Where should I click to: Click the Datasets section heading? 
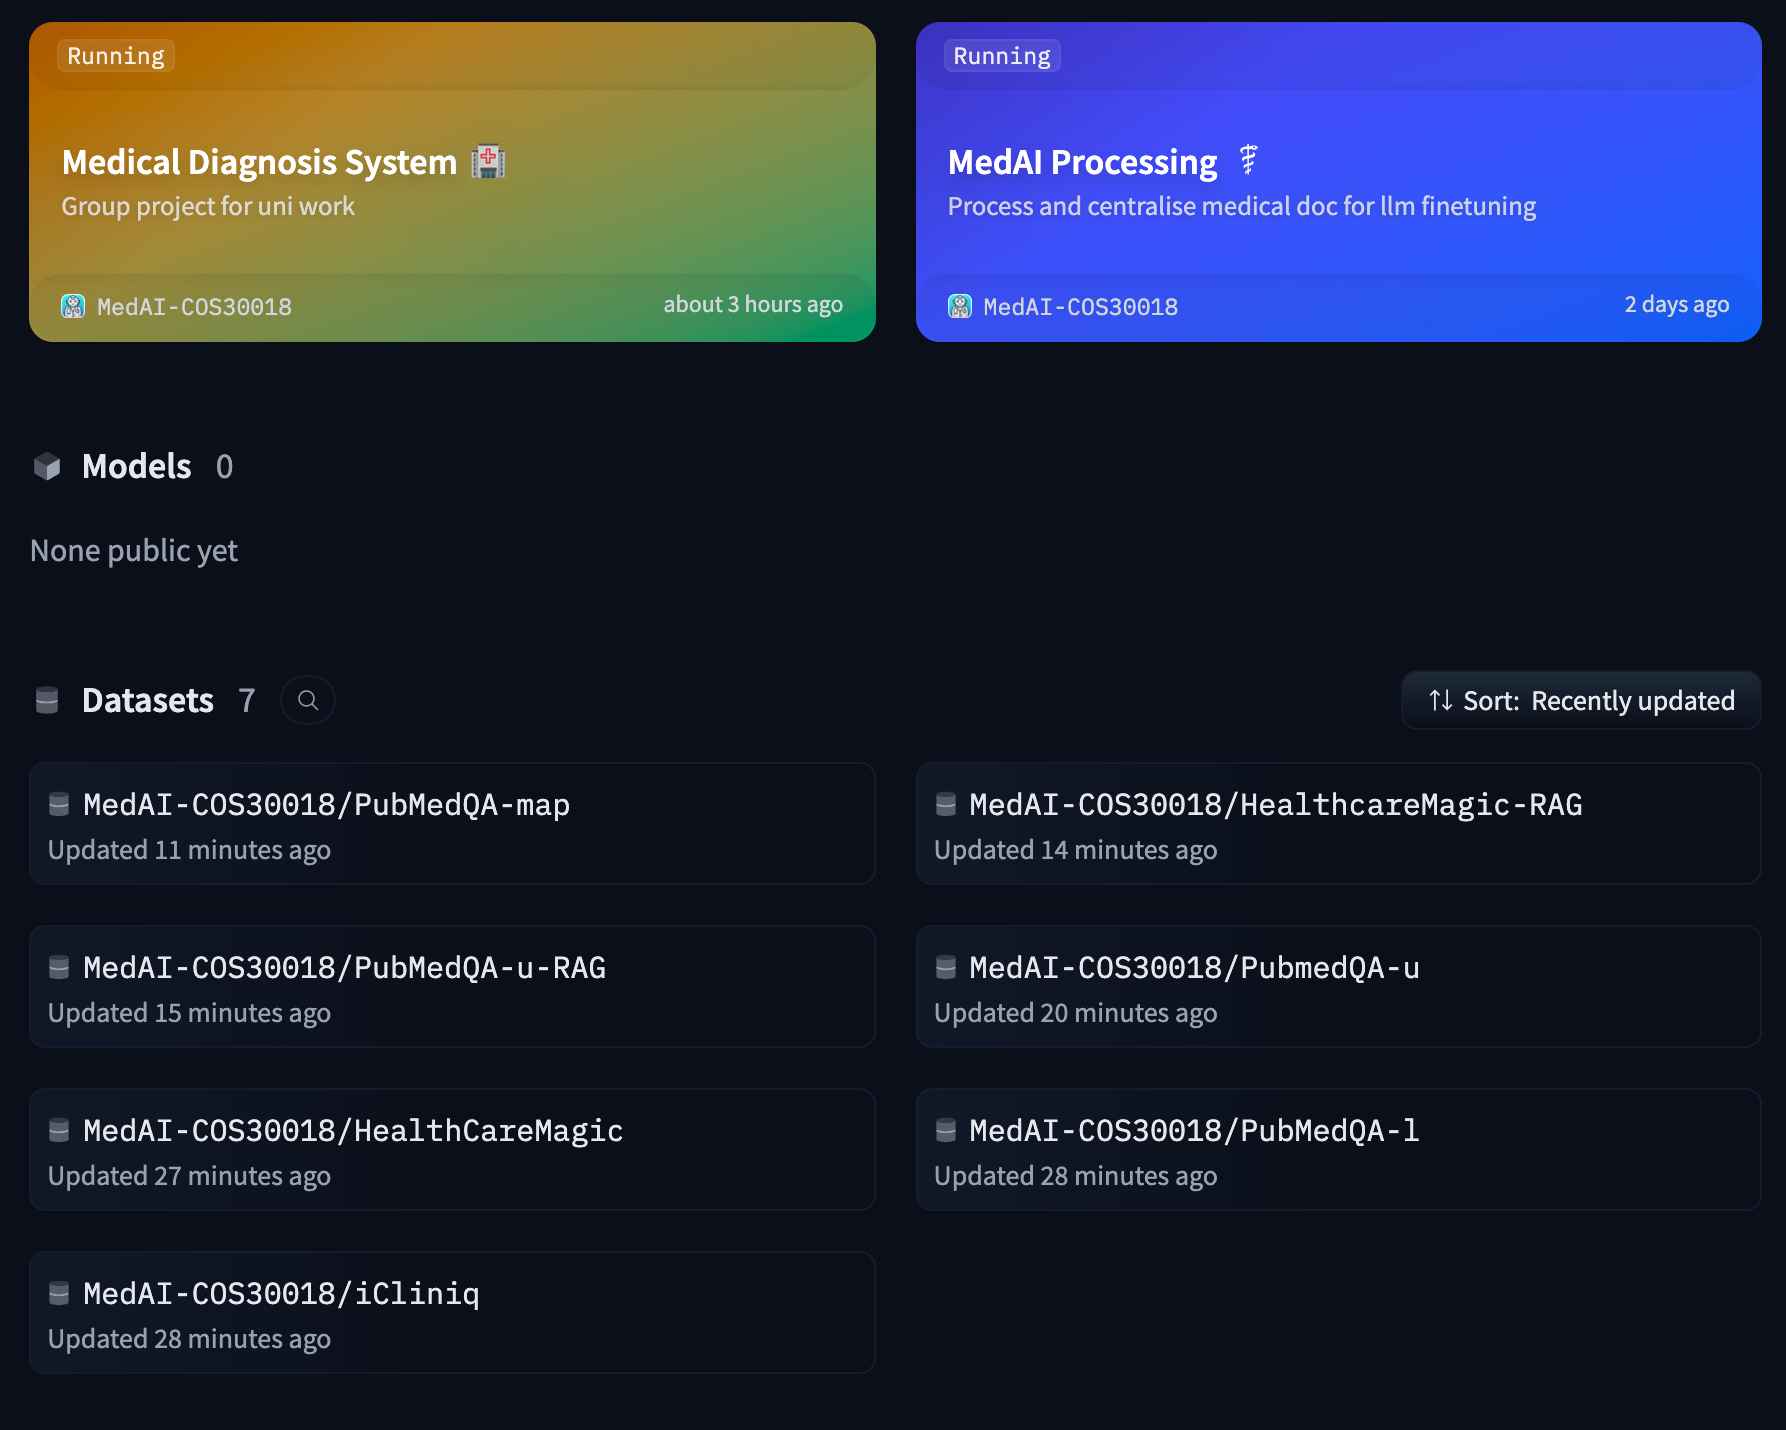tap(148, 701)
